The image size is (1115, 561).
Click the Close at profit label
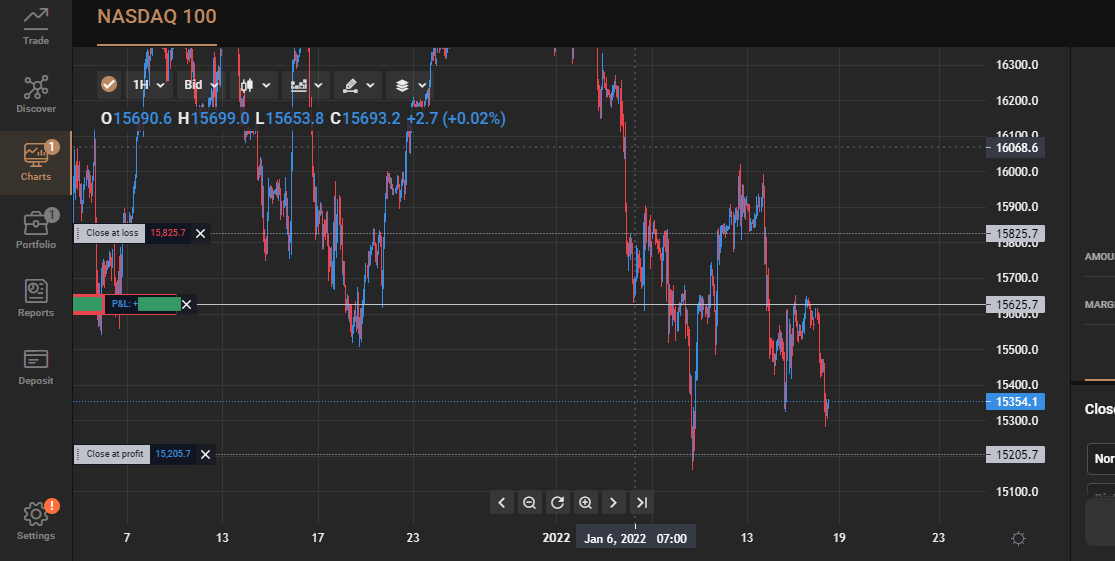[112, 454]
